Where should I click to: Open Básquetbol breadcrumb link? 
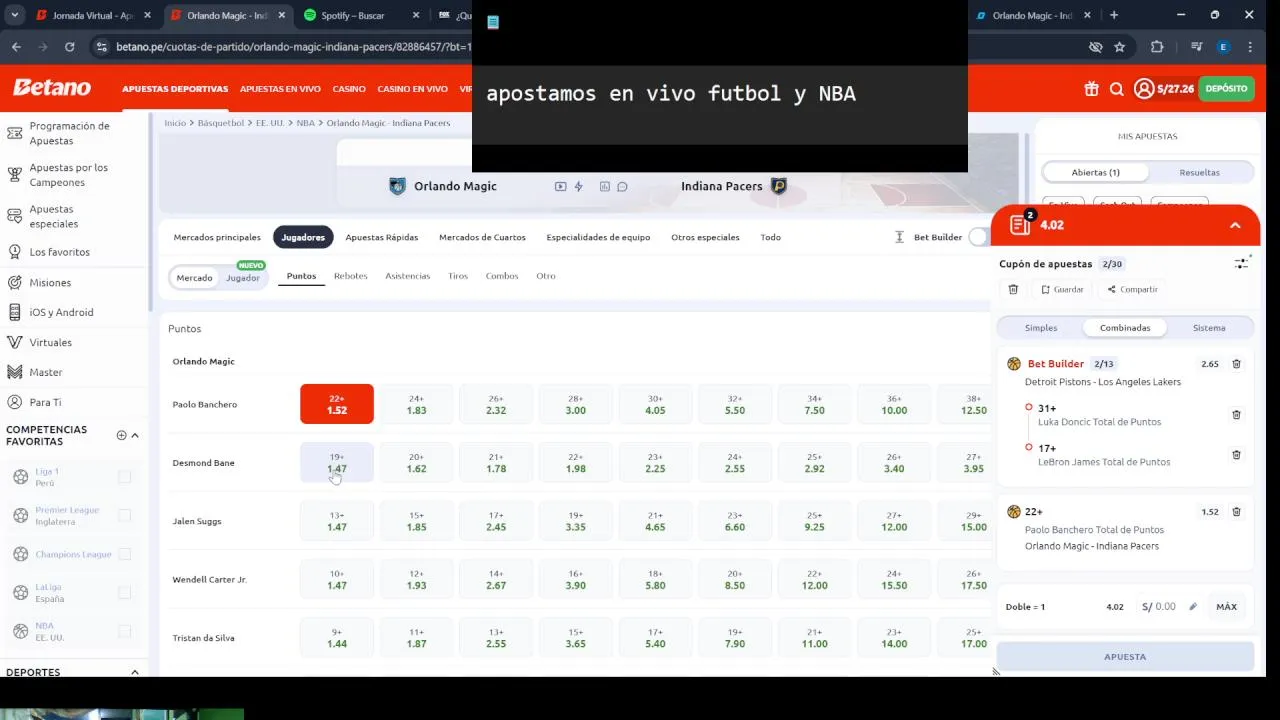coord(221,123)
